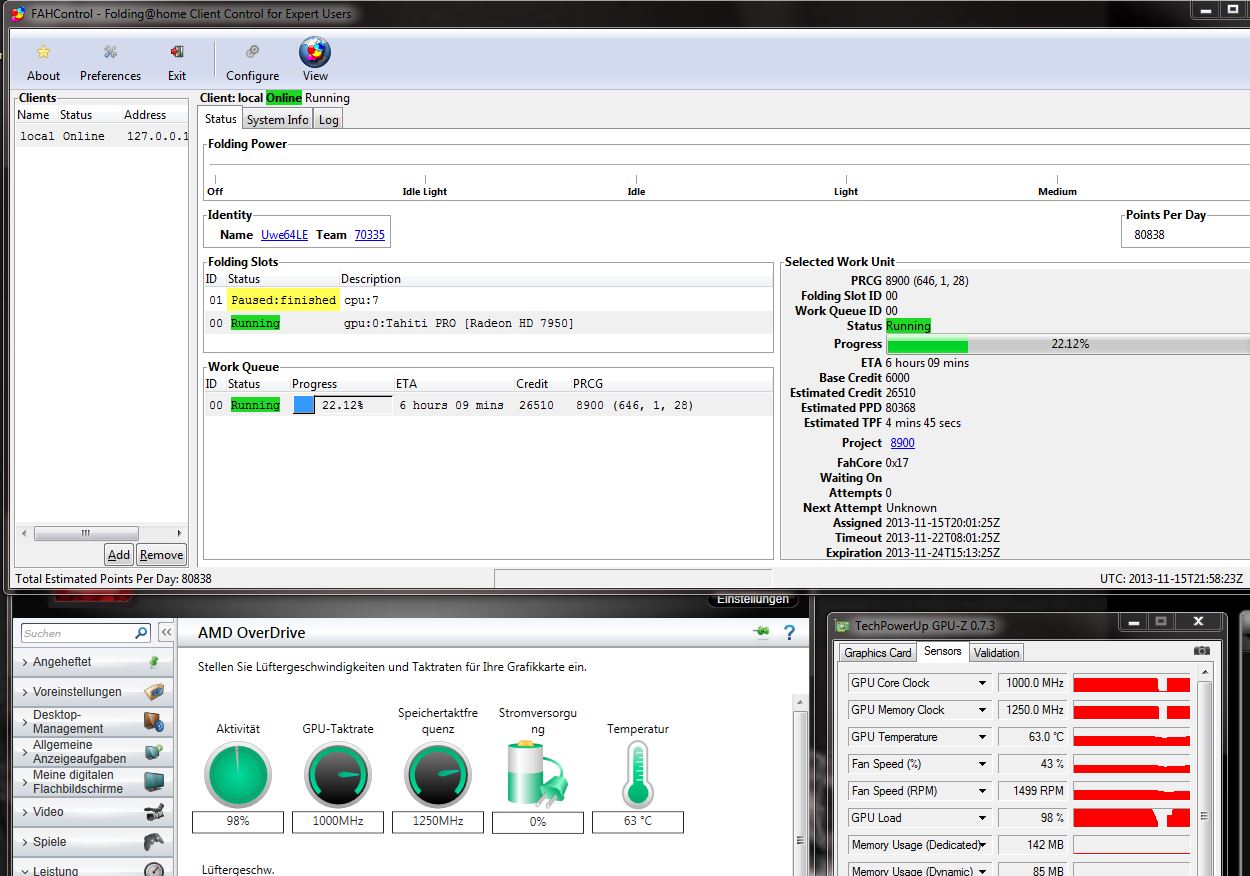Click the search magnifier in AMD panel
Viewport: 1250px width, 876px height.
point(141,633)
